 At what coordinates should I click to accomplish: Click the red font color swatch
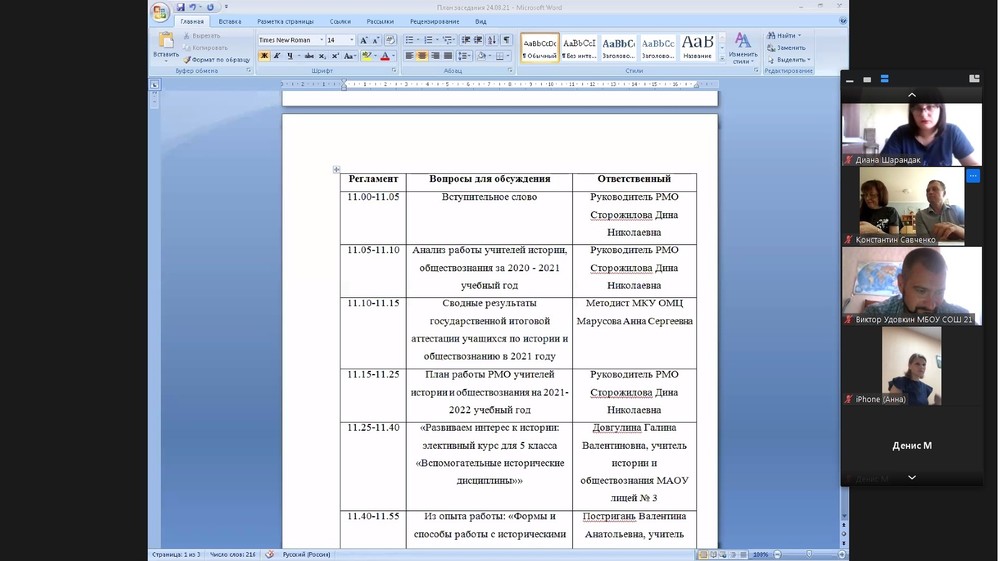coord(384,56)
